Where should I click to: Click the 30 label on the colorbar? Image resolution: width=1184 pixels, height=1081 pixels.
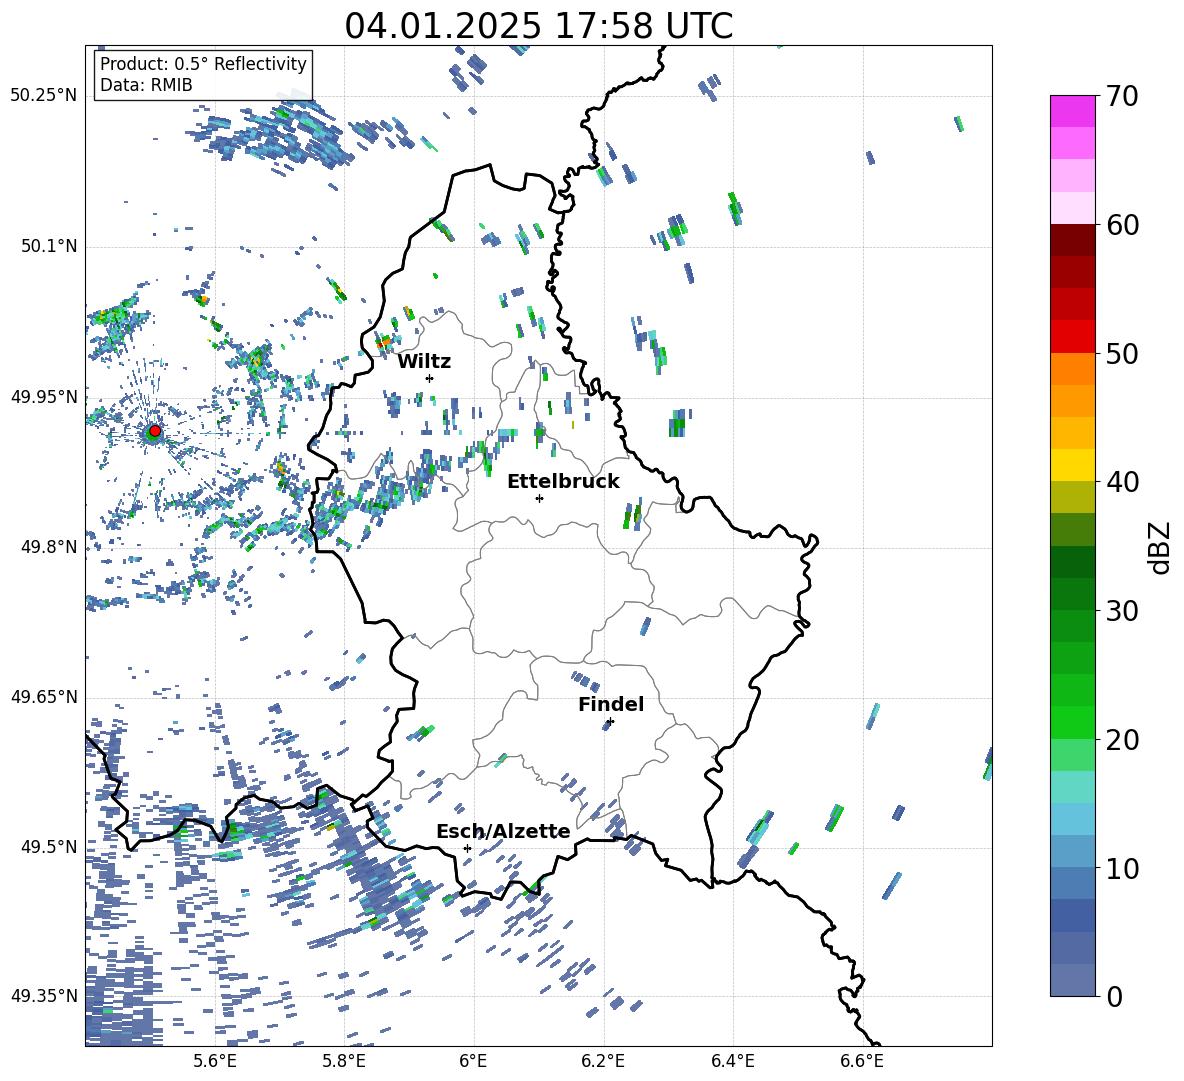tap(1122, 610)
